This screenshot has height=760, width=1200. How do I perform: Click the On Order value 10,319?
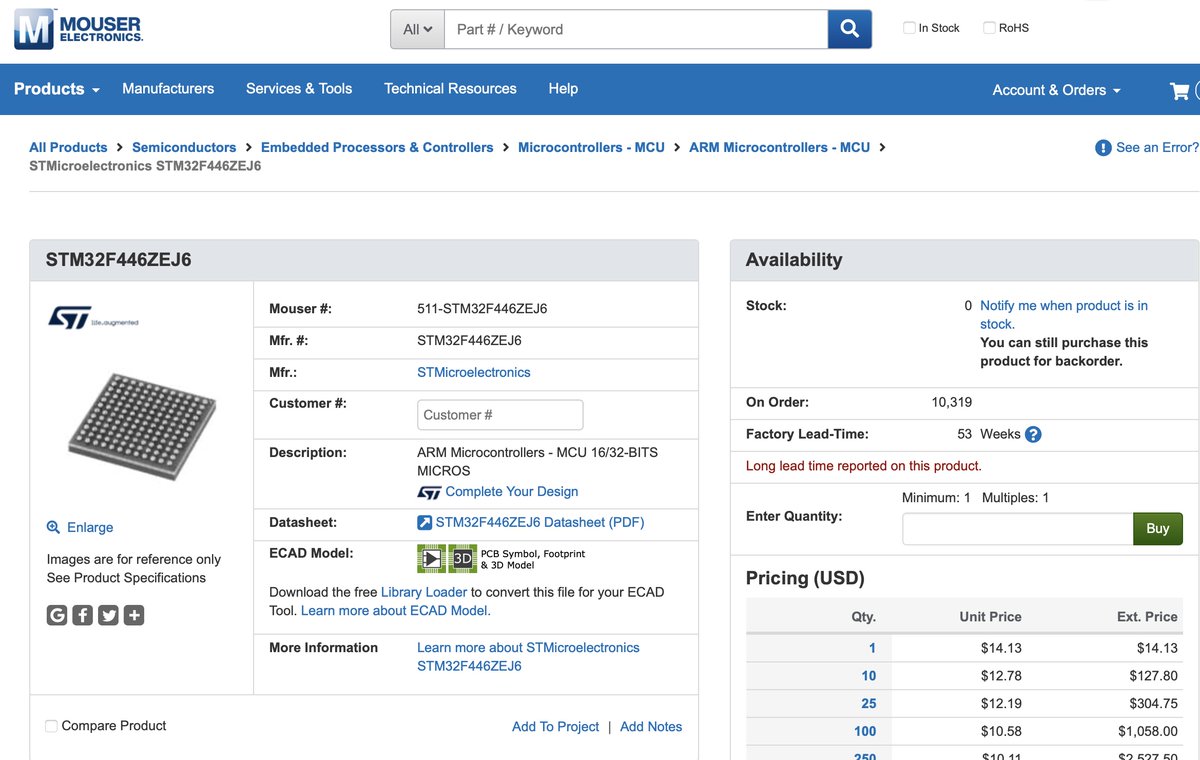[951, 402]
